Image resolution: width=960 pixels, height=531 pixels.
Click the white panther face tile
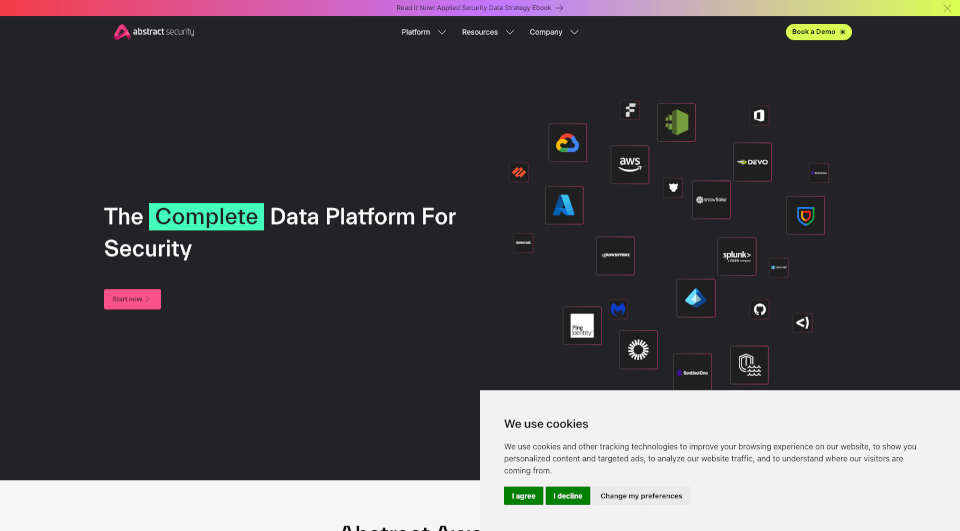click(673, 188)
